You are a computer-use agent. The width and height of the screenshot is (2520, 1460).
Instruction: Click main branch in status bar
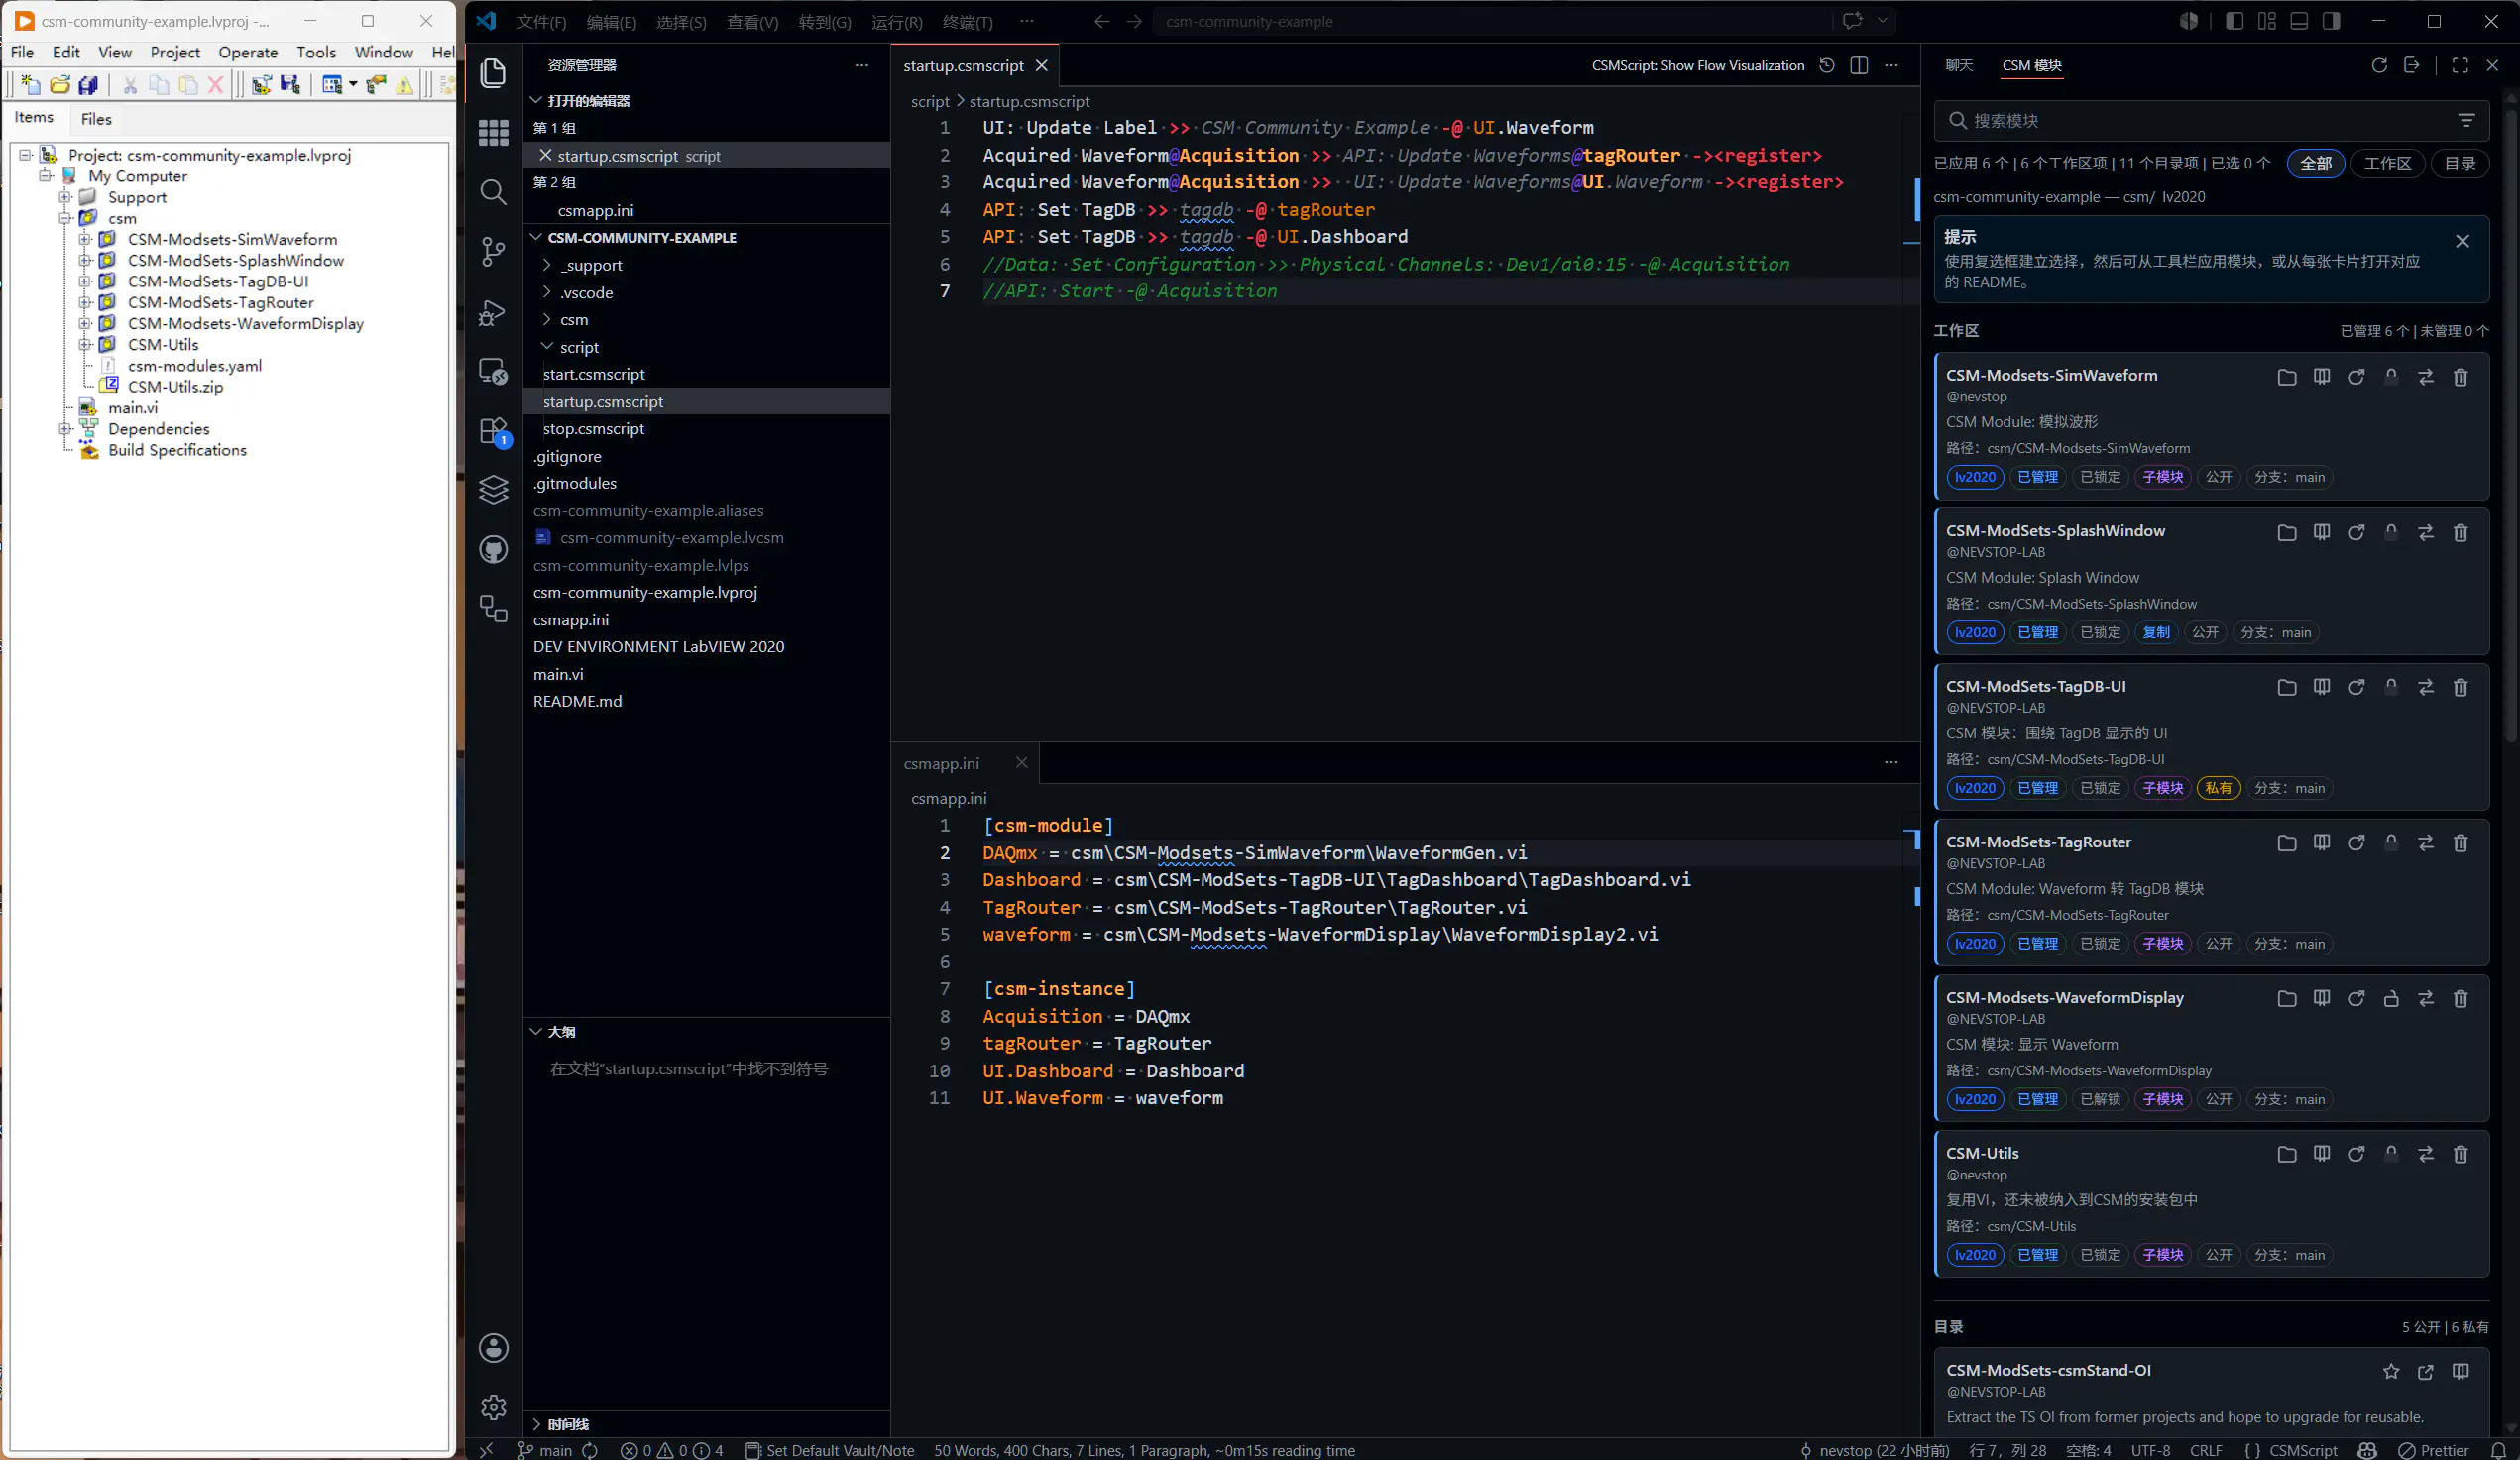coord(545,1450)
